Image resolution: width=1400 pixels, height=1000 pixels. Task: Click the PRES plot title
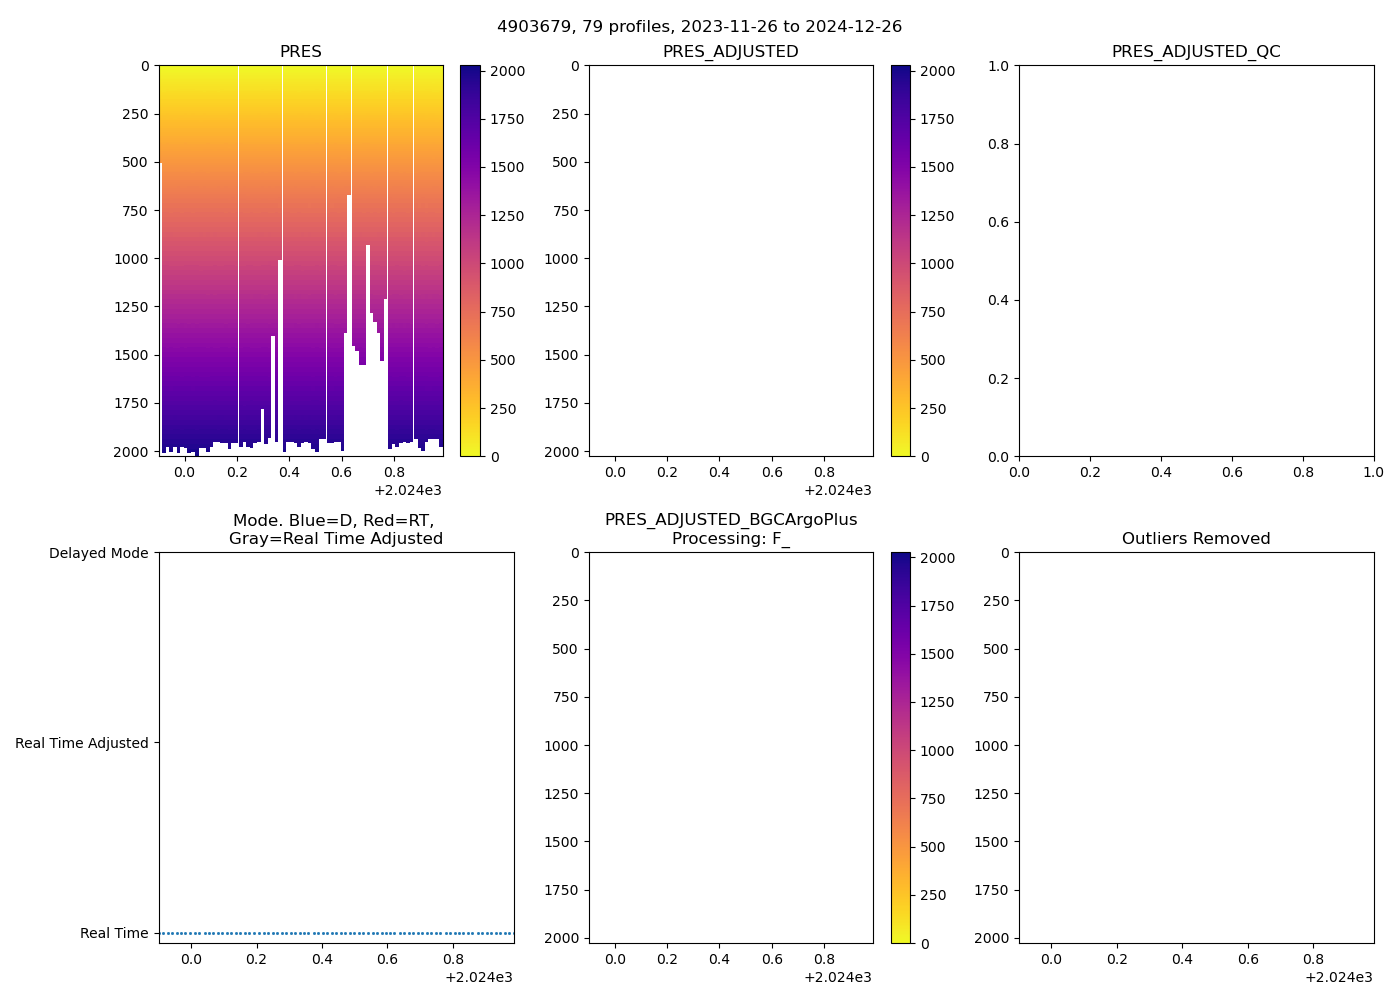point(300,52)
